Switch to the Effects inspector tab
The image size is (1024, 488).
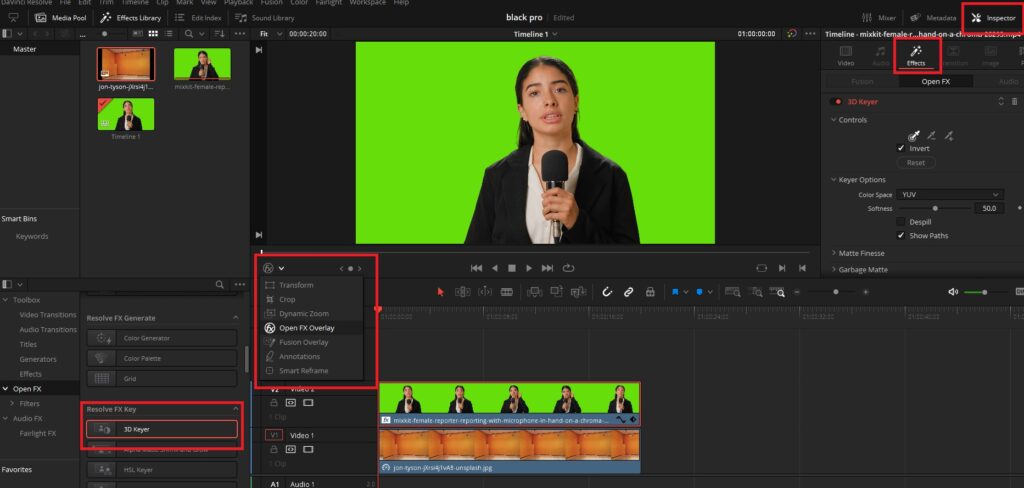(916, 56)
